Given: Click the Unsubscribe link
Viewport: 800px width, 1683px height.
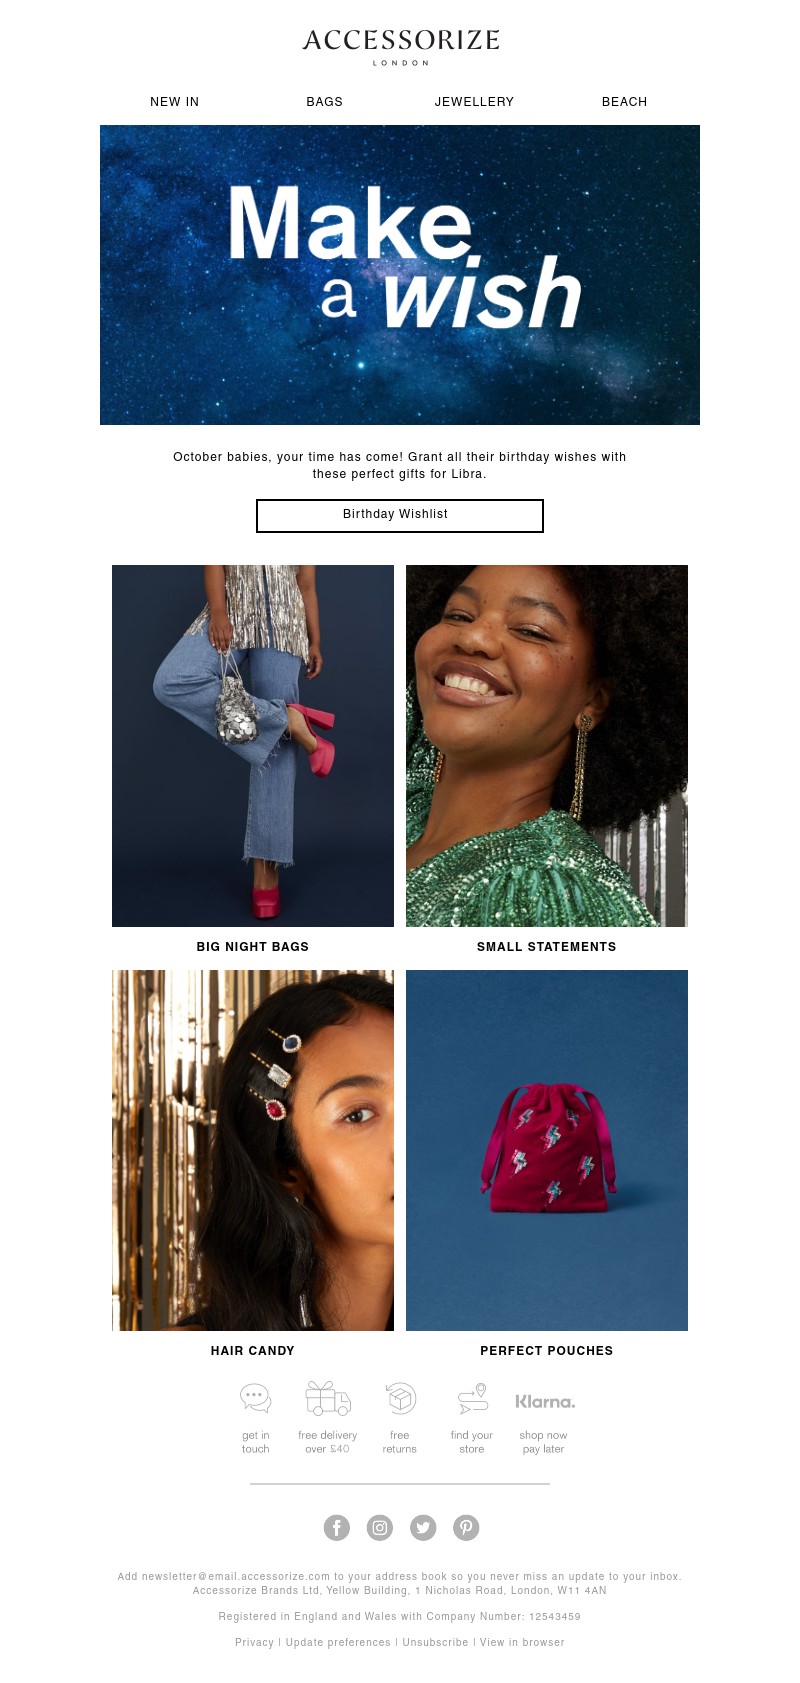Looking at the screenshot, I should 435,1642.
